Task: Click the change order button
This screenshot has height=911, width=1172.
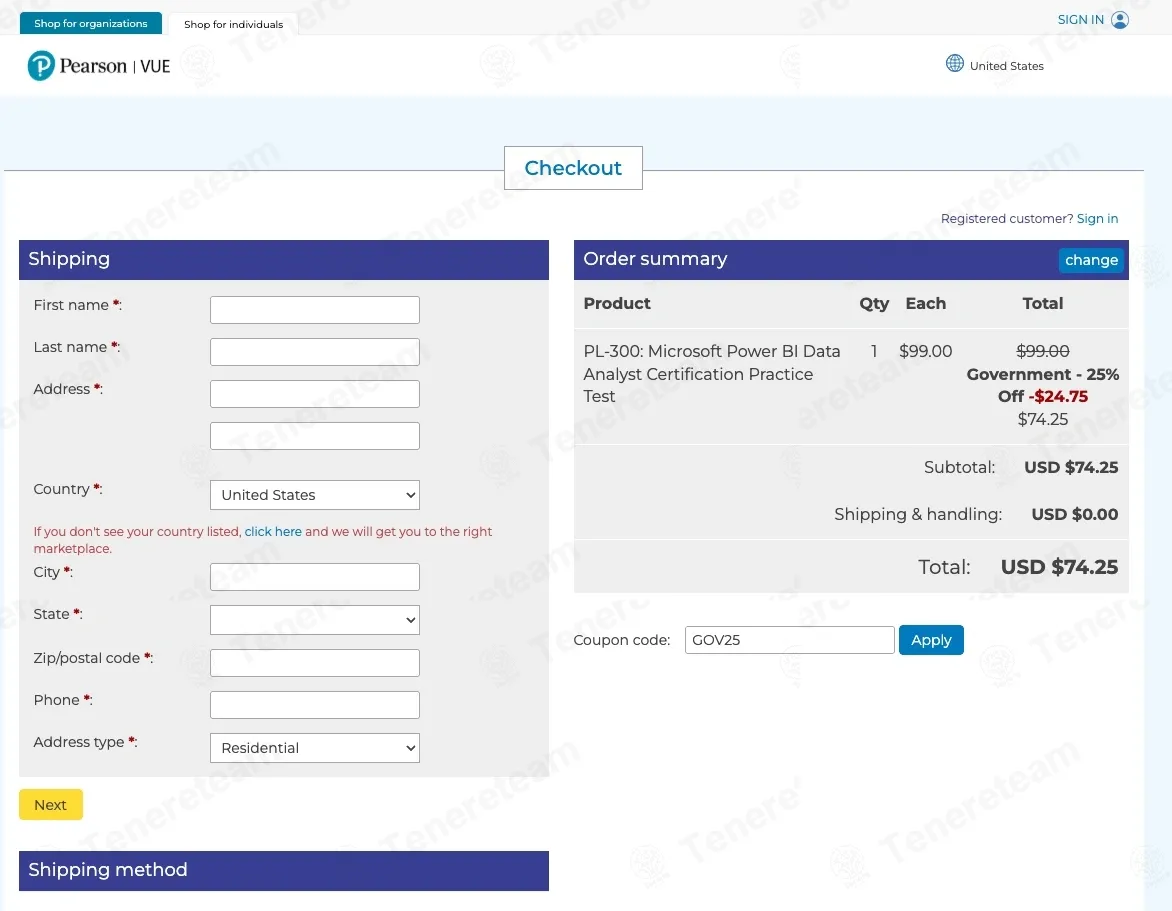Action: [1091, 260]
